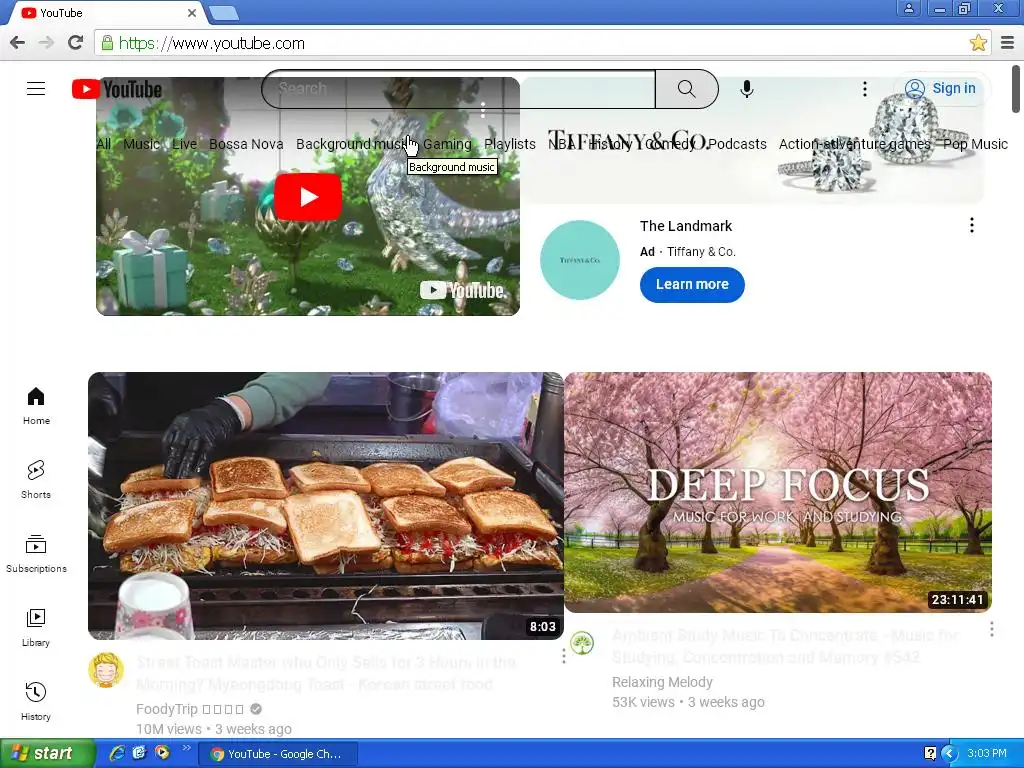This screenshot has width=1024, height=768.
Task: Open Shorts in the sidebar
Action: point(36,480)
